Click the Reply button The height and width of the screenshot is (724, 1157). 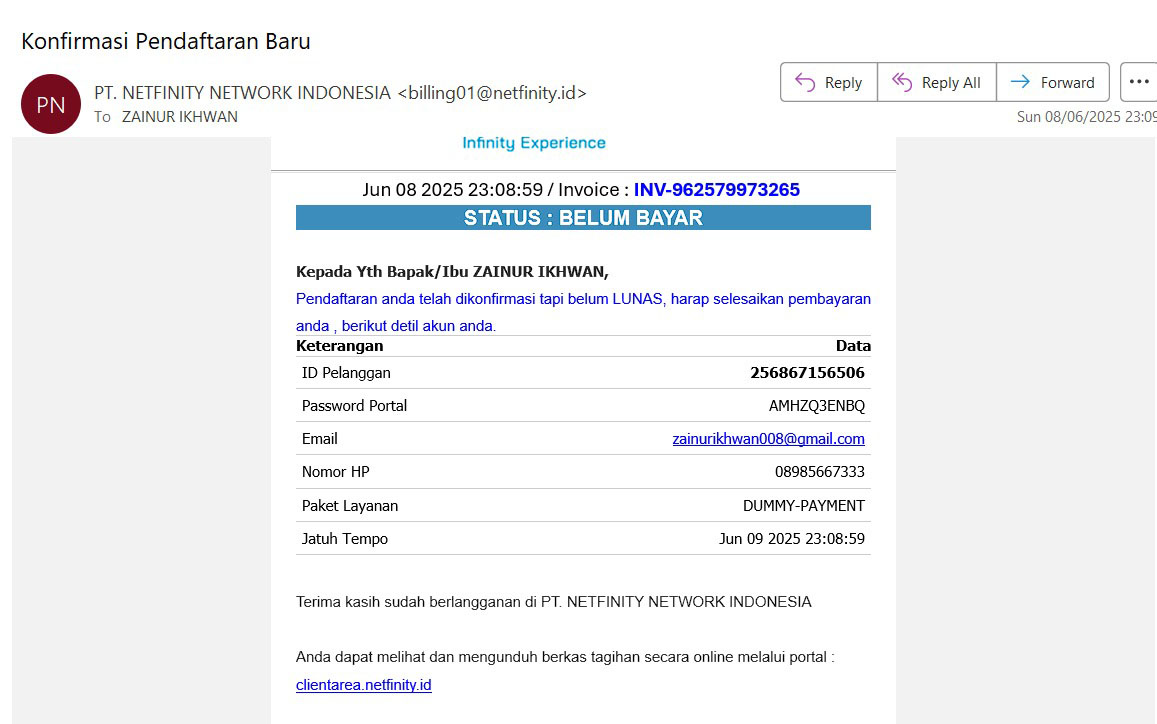point(828,83)
